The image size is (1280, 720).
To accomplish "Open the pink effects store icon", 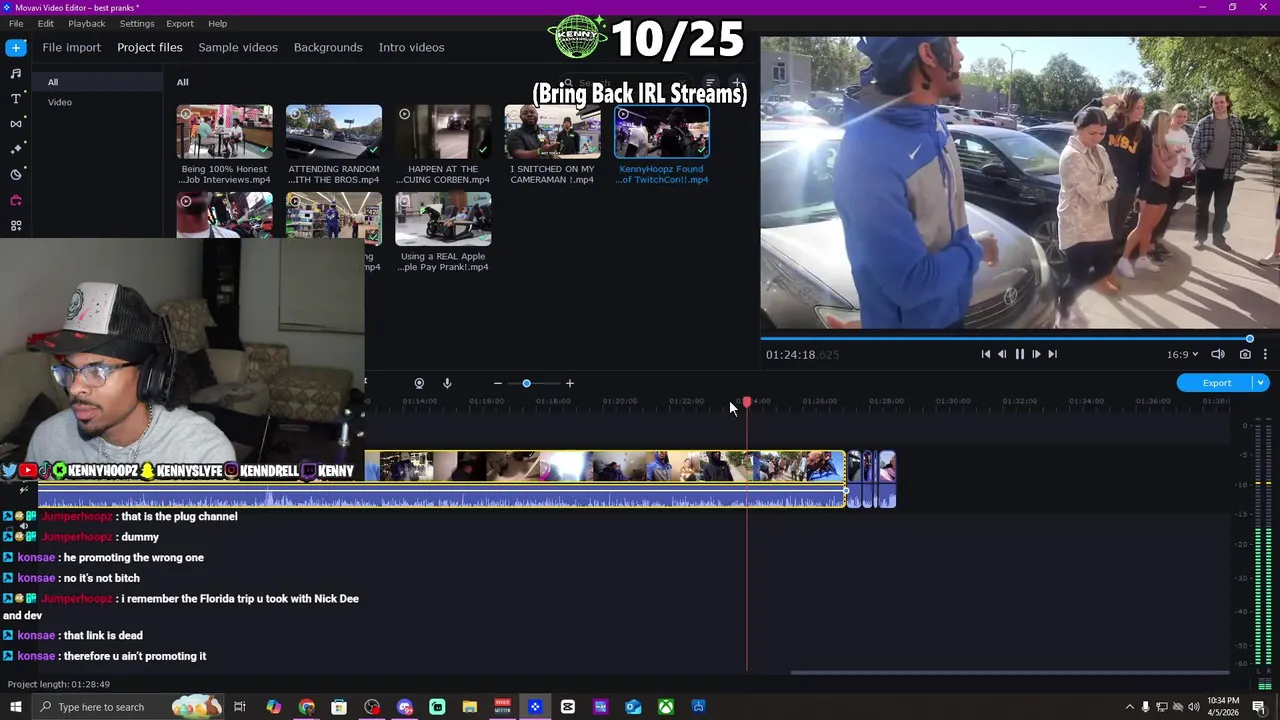I will click(16, 200).
